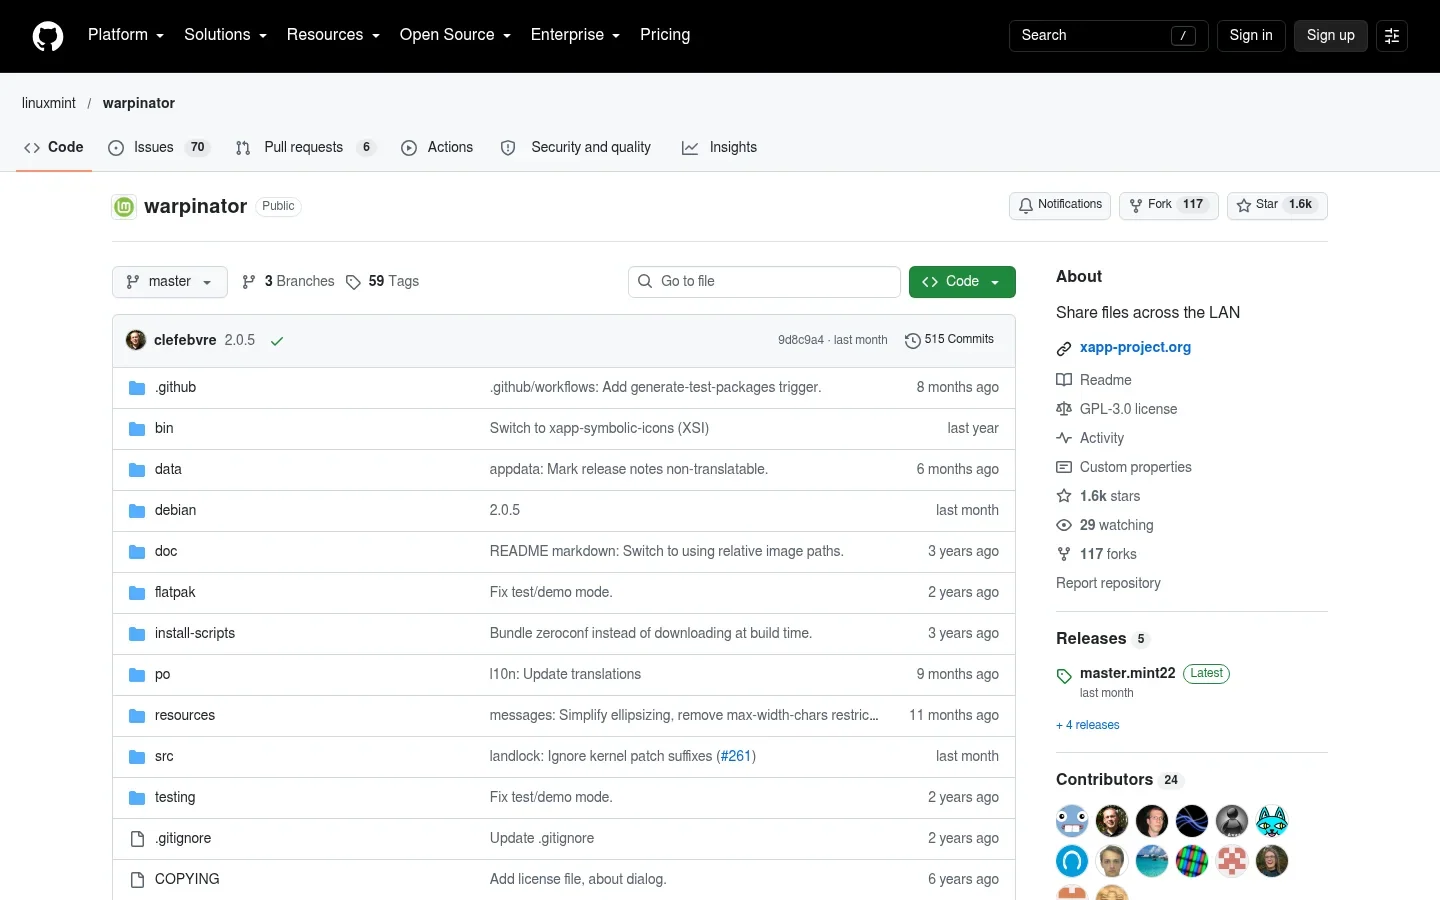
Task: Click the pulse icon next to Activity
Action: pos(1064,438)
